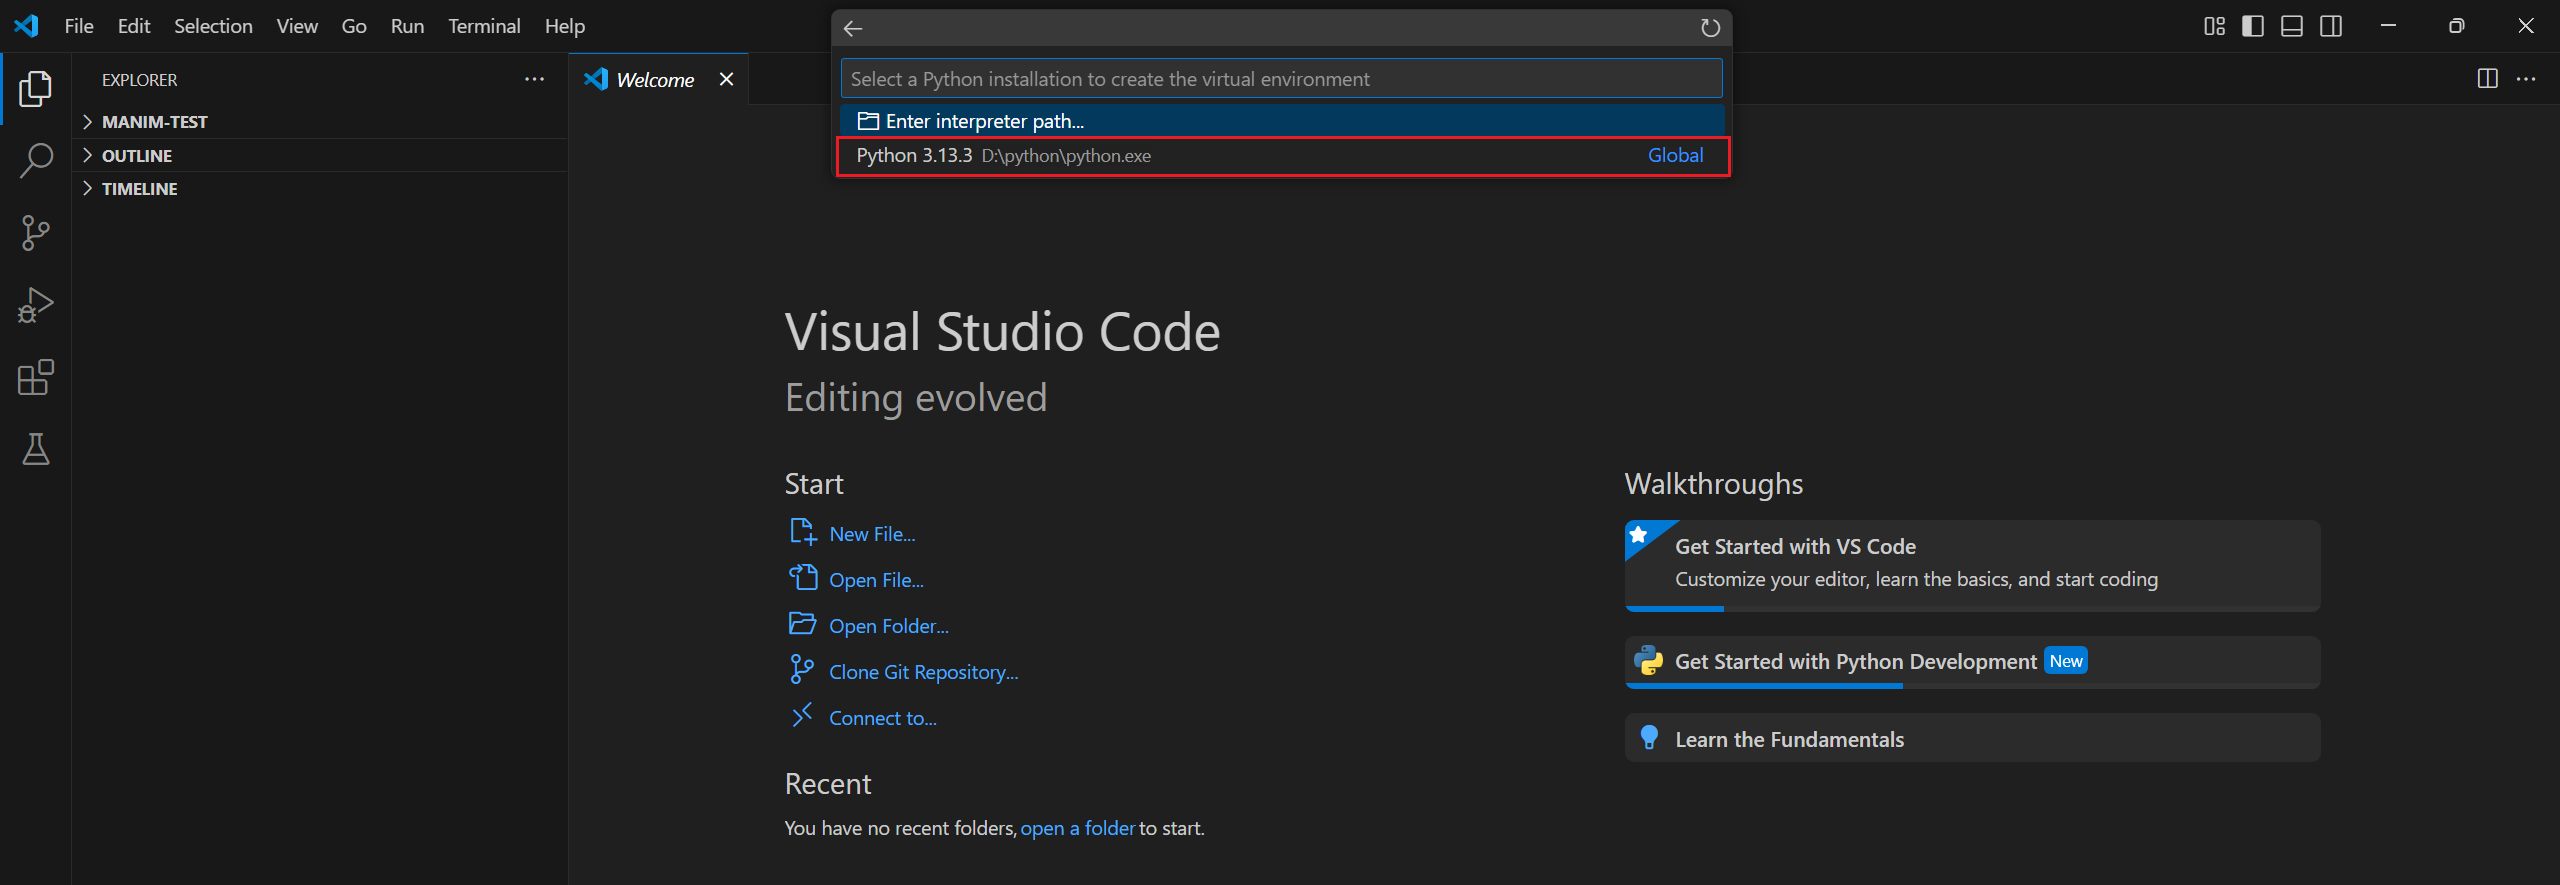The image size is (2560, 885).
Task: Open the Explorer view in activity bar
Action: tap(35, 89)
